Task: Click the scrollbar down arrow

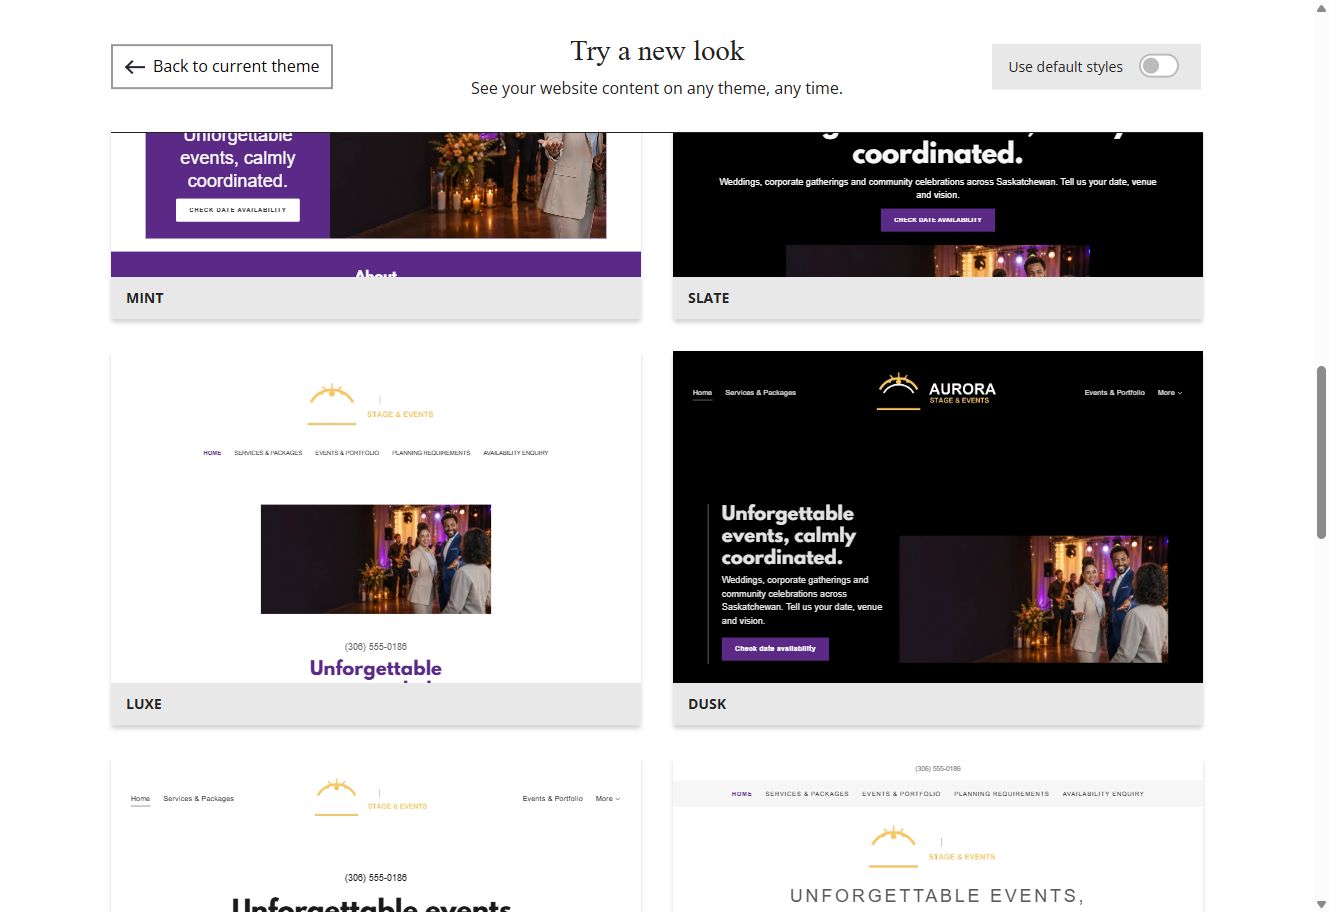Action: [x=1321, y=904]
